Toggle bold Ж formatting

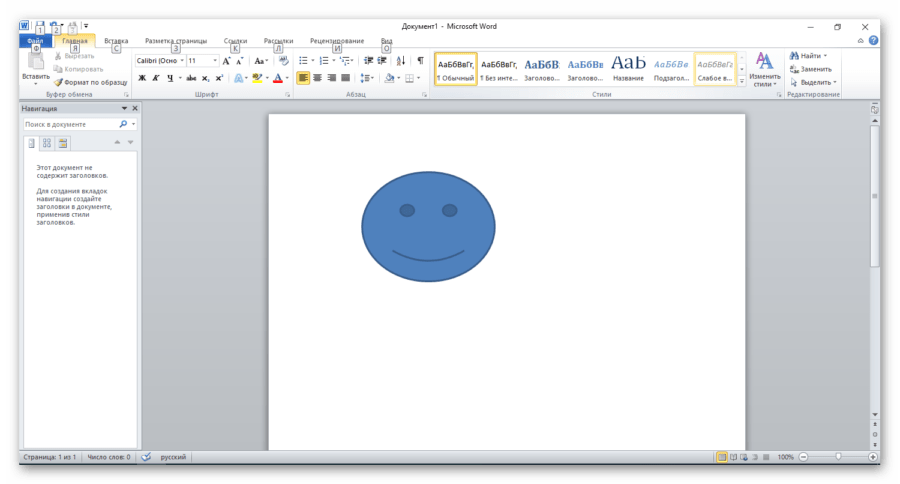tap(142, 78)
